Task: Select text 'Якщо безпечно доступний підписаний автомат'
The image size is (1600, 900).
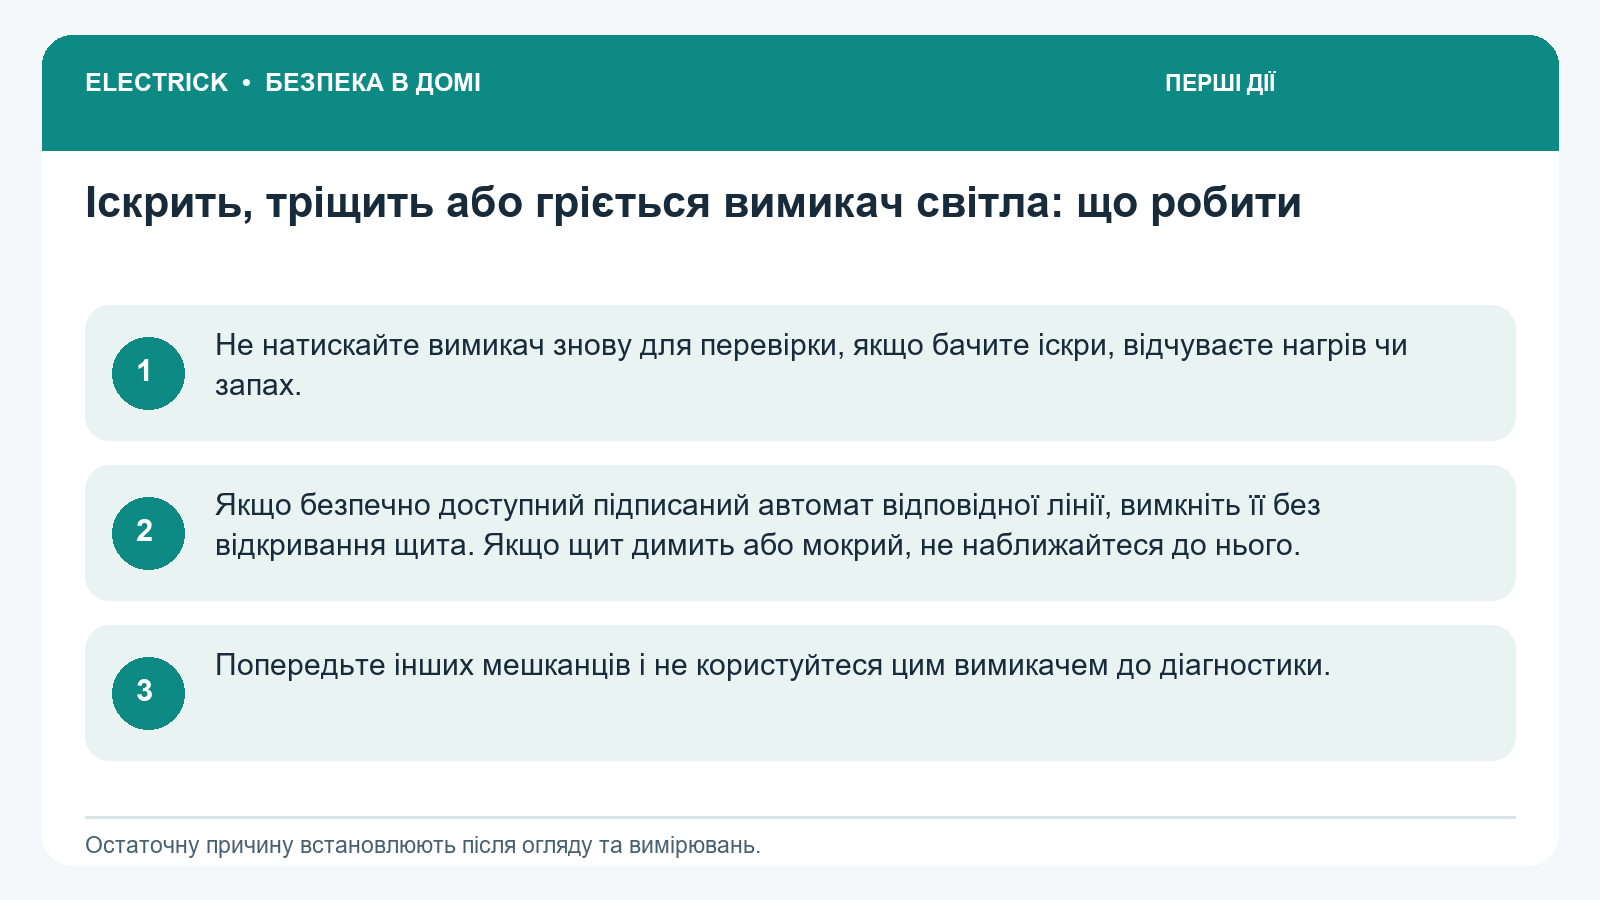Action: (544, 505)
